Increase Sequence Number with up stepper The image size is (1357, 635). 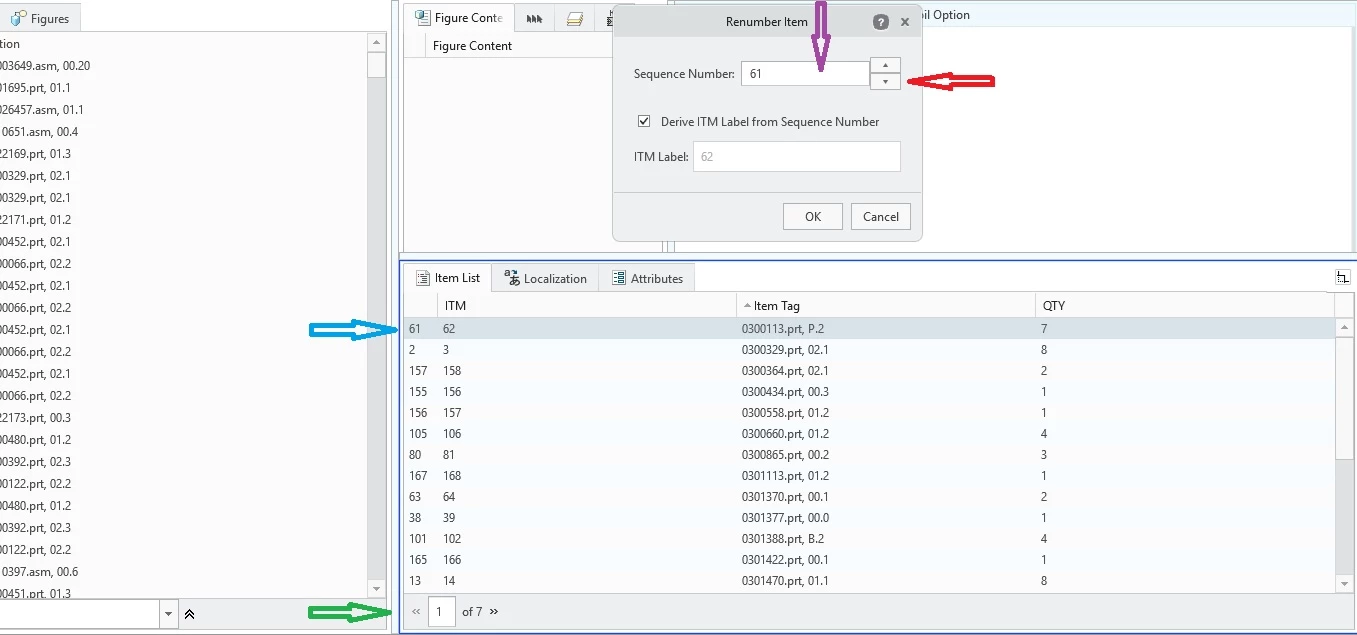coord(885,66)
